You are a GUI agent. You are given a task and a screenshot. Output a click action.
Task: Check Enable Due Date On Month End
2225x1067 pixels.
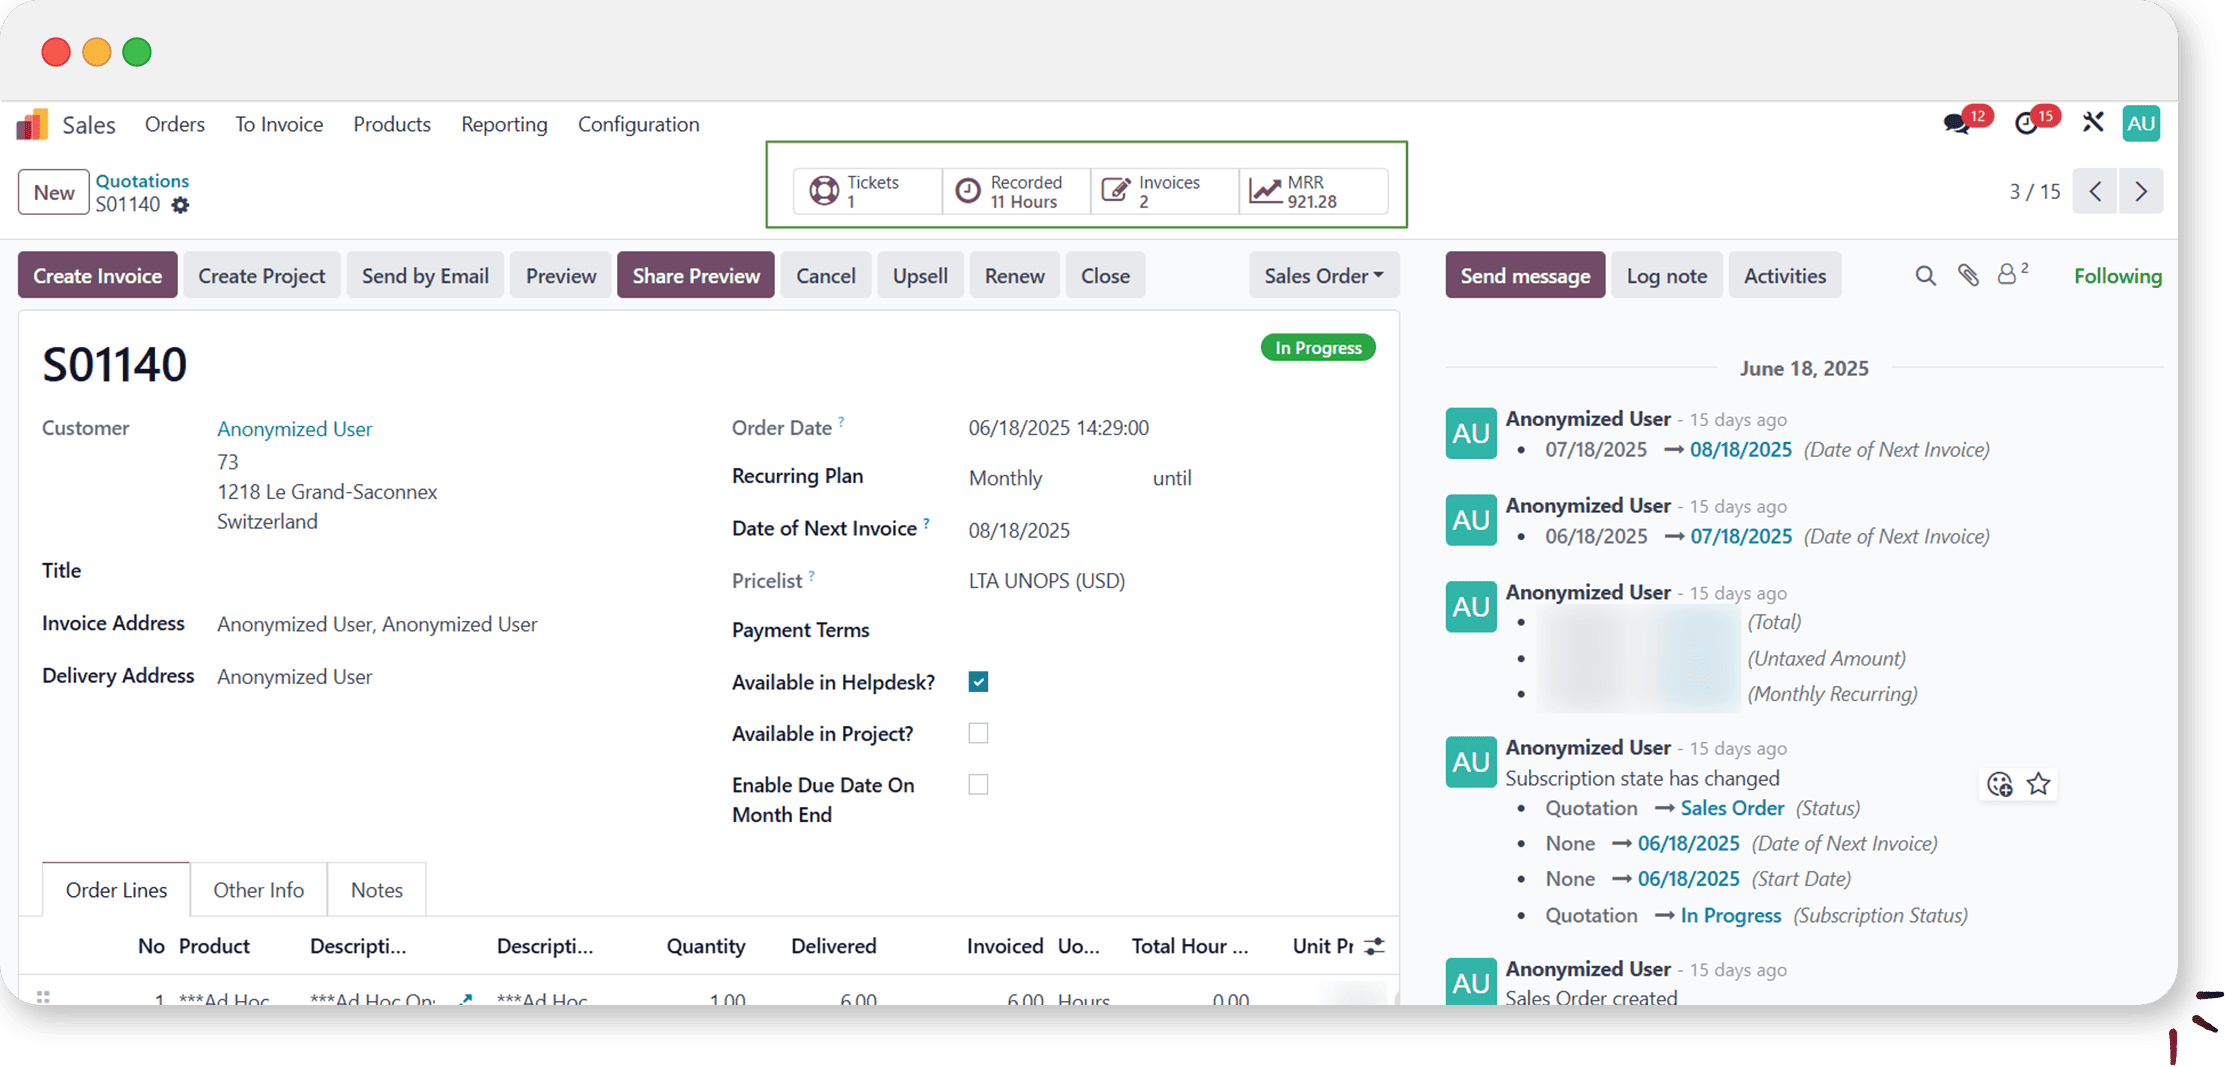(x=978, y=785)
